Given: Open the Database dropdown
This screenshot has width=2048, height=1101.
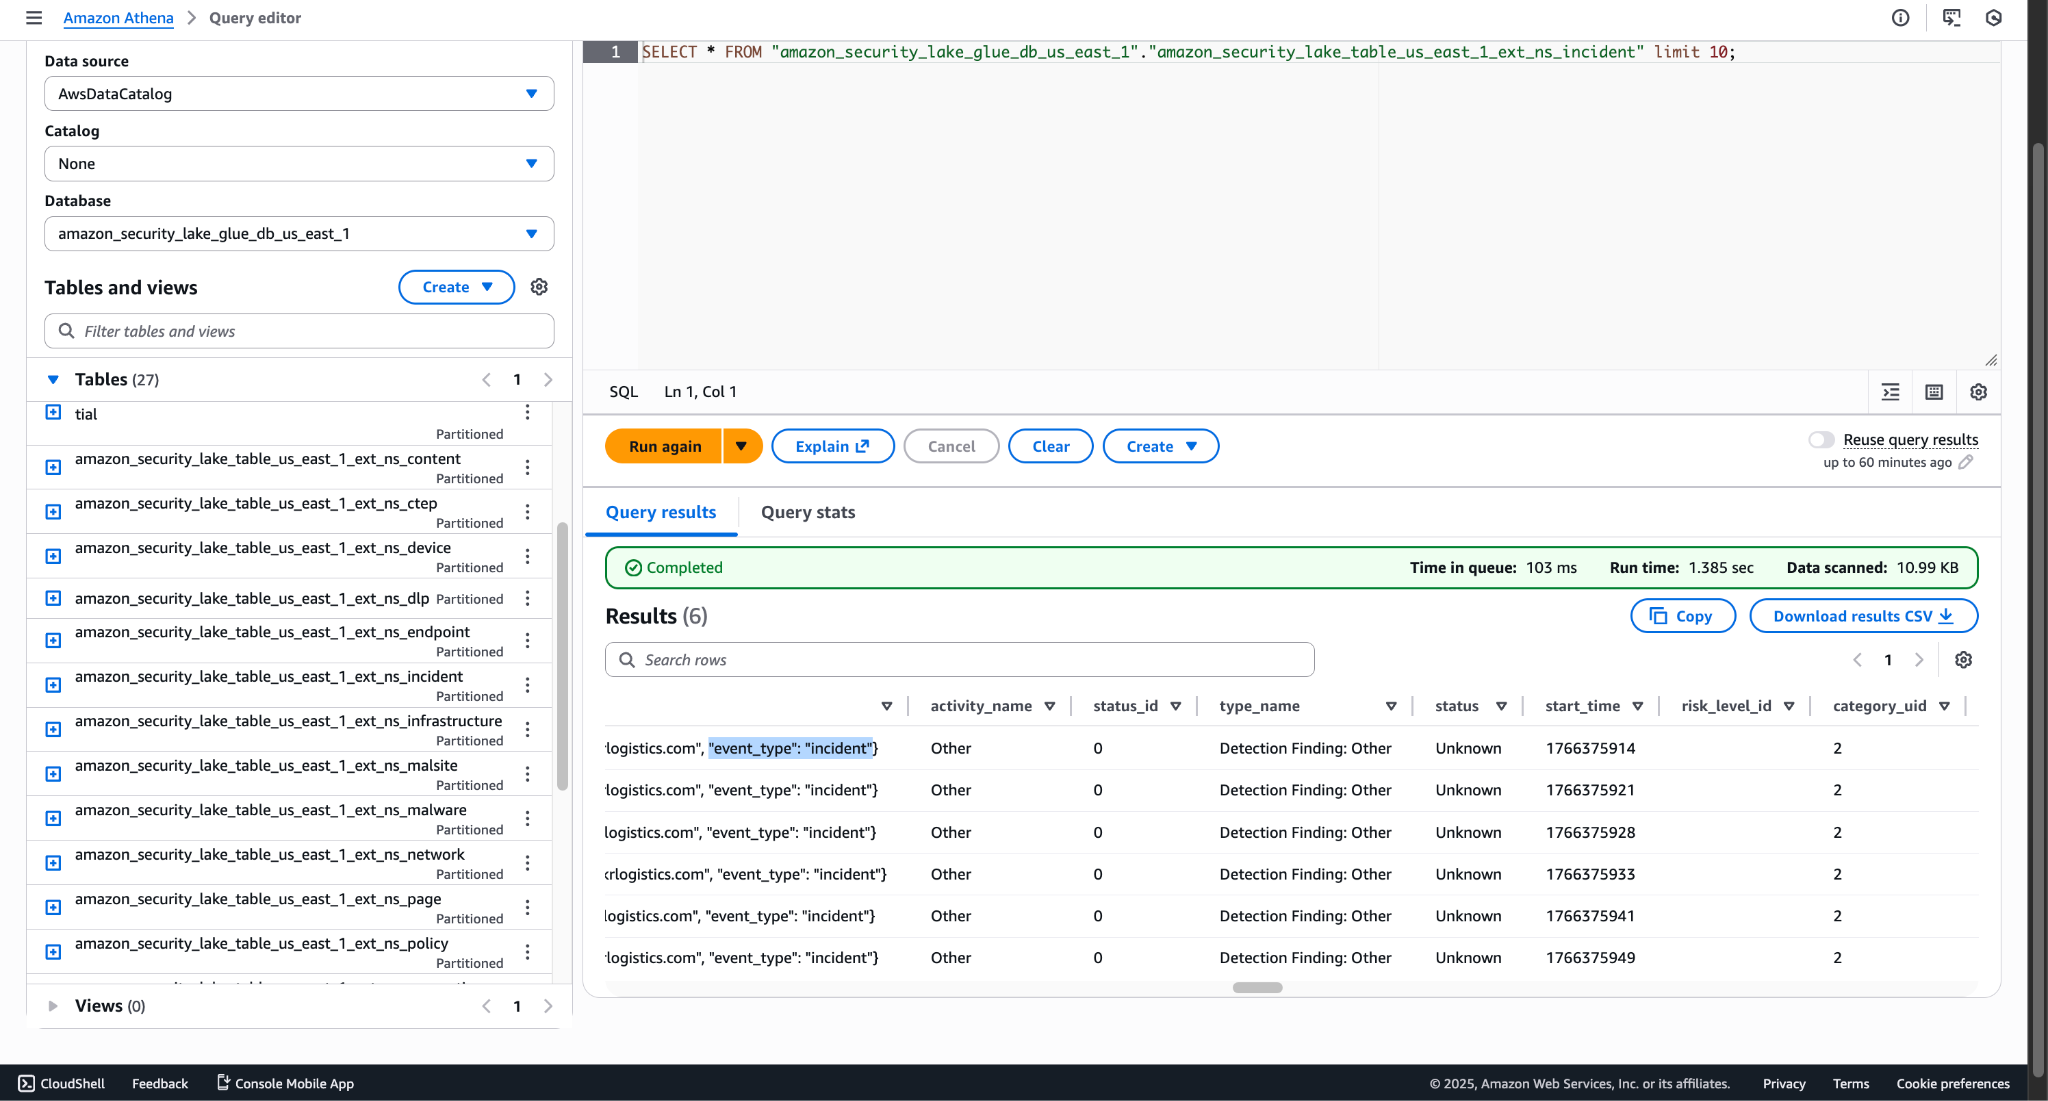Looking at the screenshot, I should click(x=299, y=234).
